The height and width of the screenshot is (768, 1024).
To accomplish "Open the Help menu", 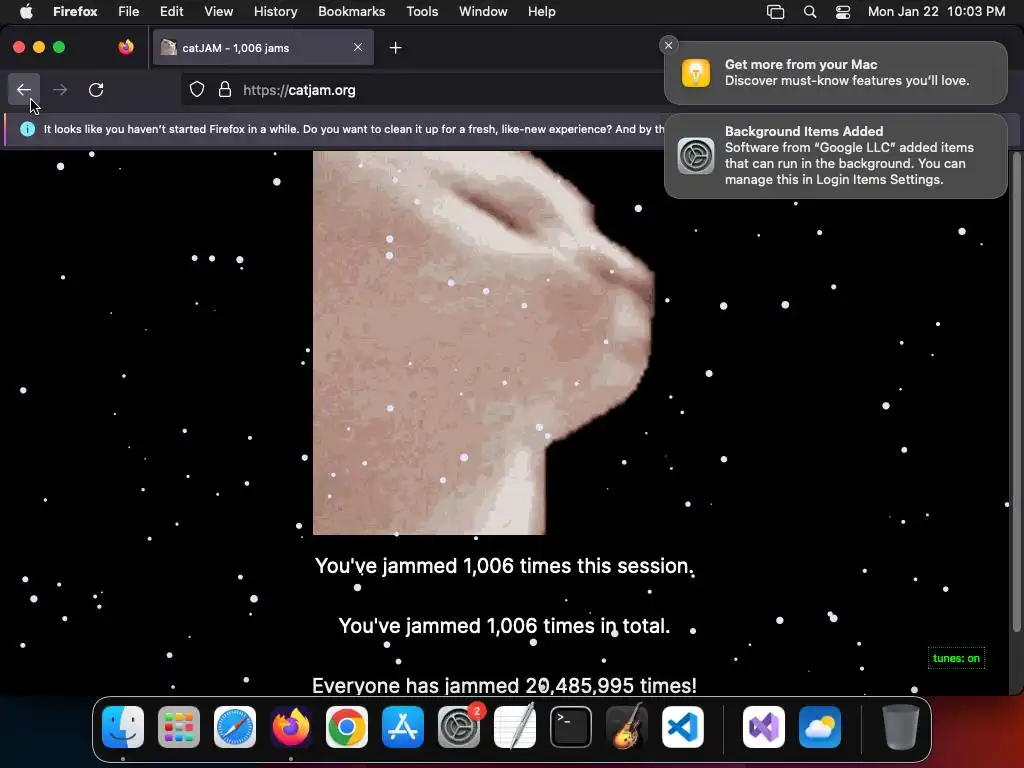I will 541,11.
